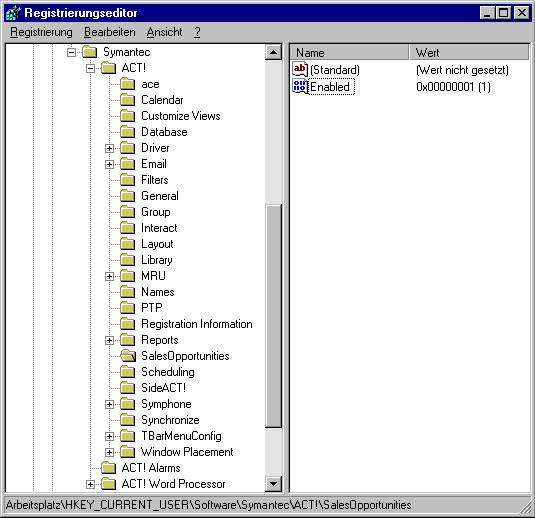Expand the Symphone key
The width and height of the screenshot is (535, 518).
pos(109,404)
